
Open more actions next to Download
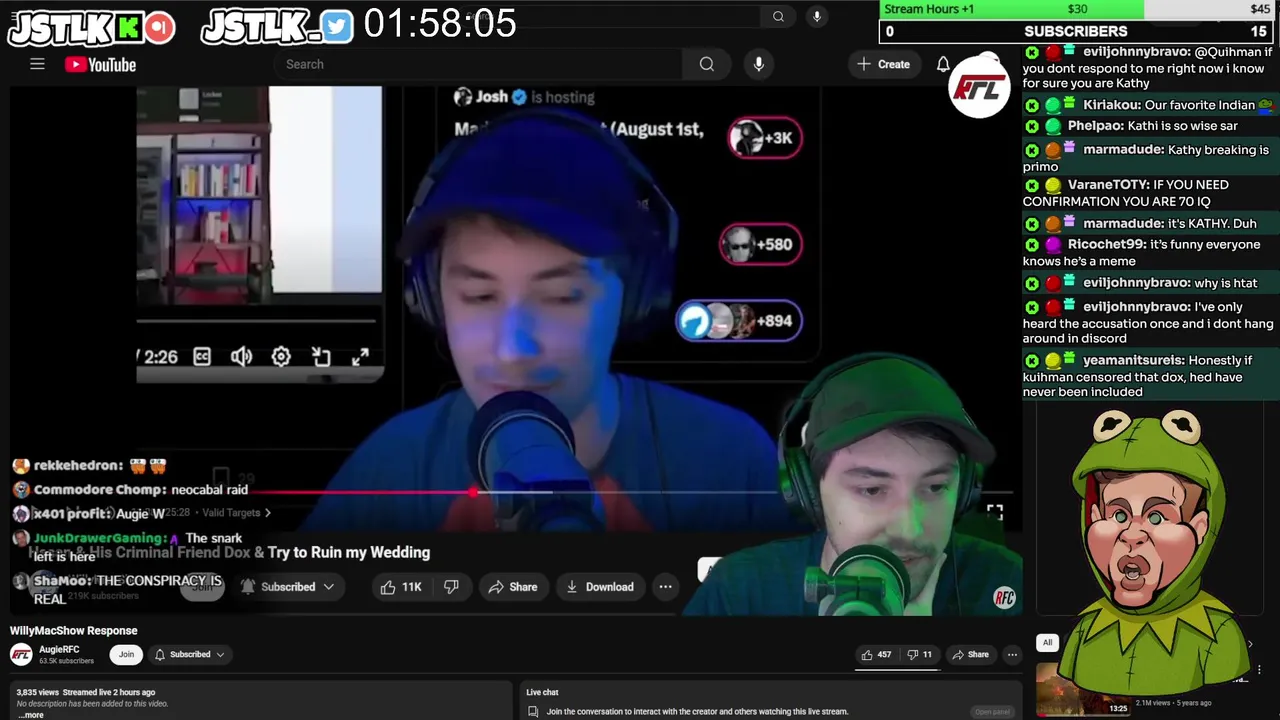[665, 587]
